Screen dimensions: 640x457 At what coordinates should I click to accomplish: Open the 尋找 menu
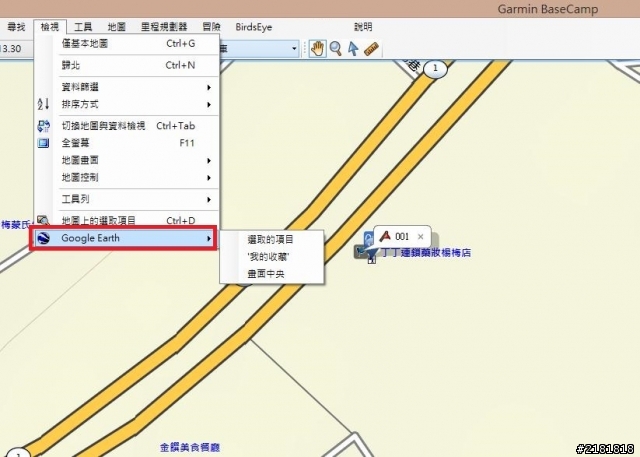[16, 27]
